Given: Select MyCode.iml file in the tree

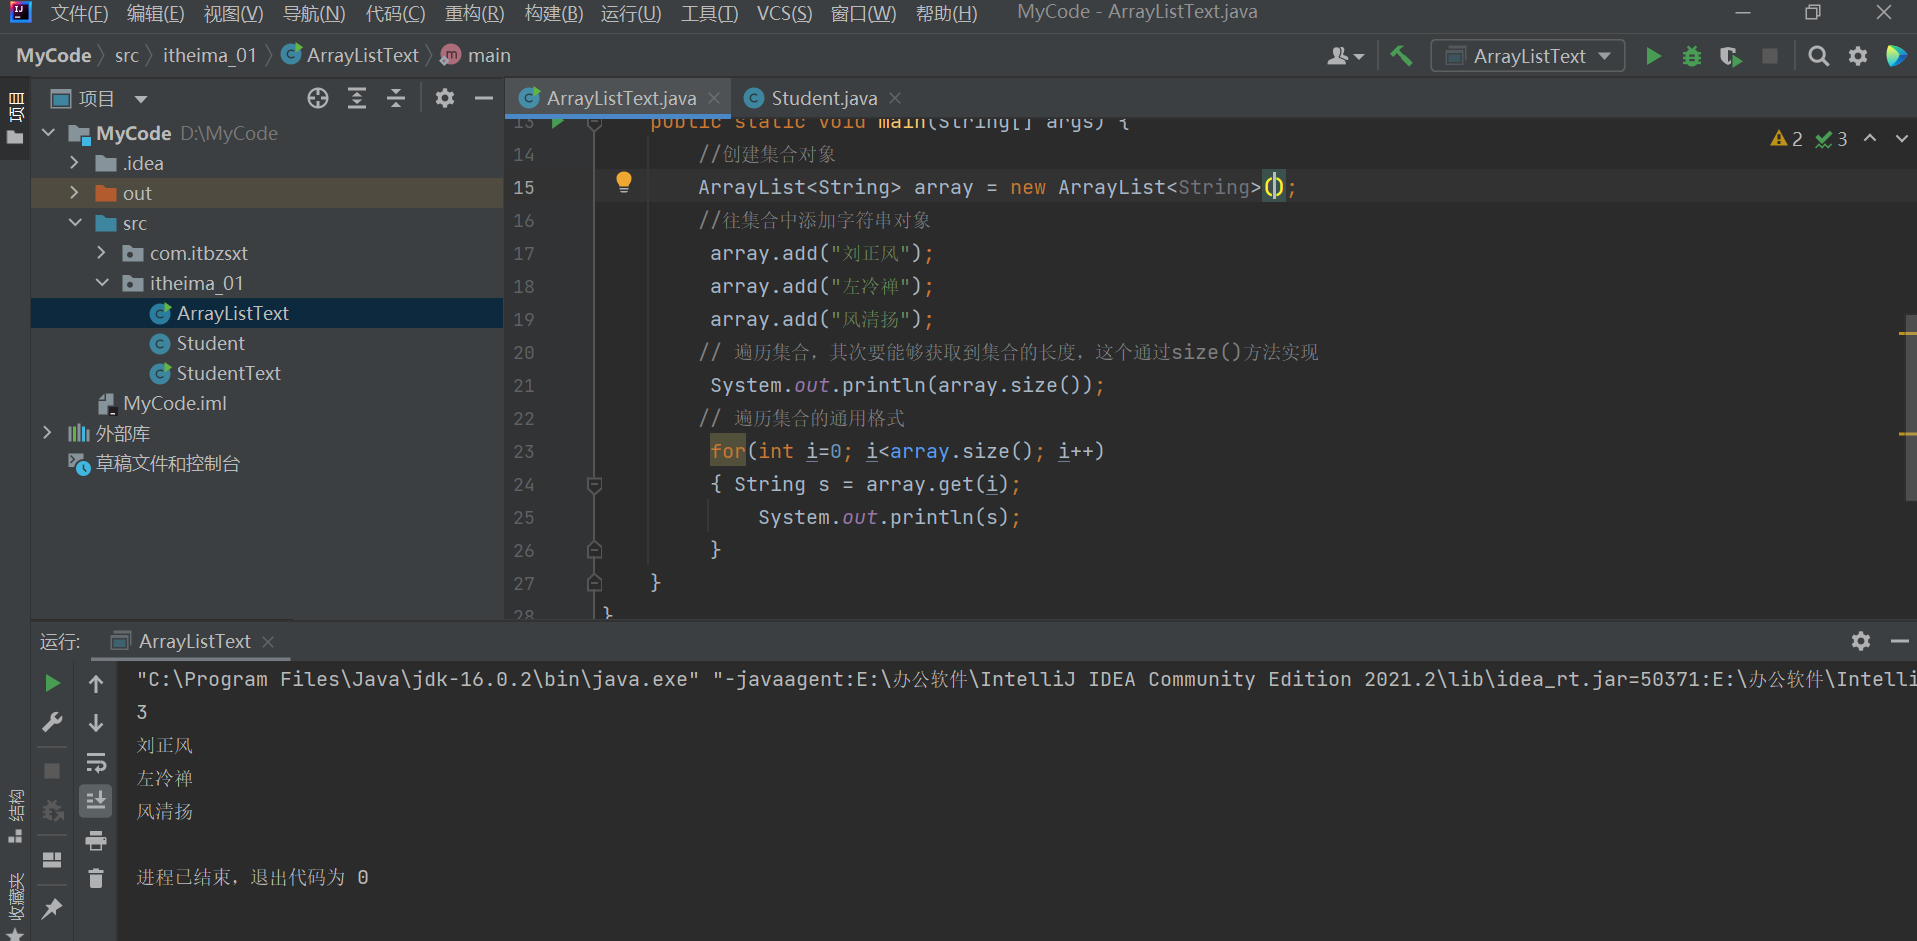Looking at the screenshot, I should click(x=174, y=403).
